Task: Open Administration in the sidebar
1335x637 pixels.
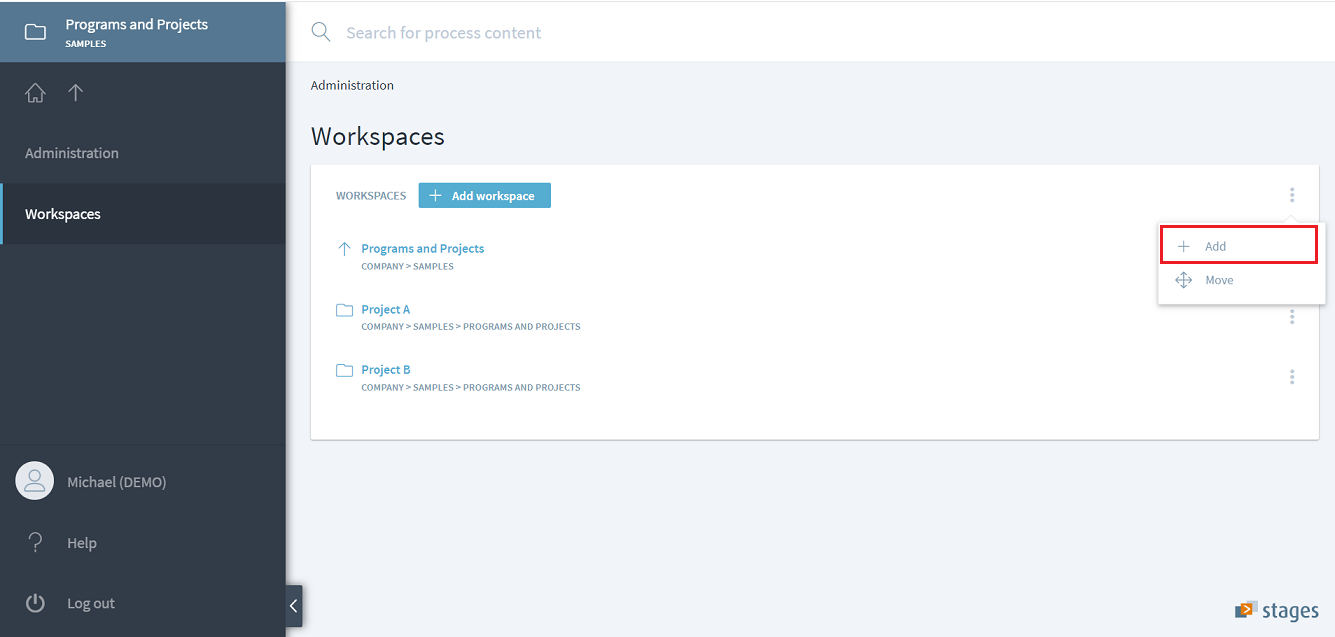Action: pos(72,153)
